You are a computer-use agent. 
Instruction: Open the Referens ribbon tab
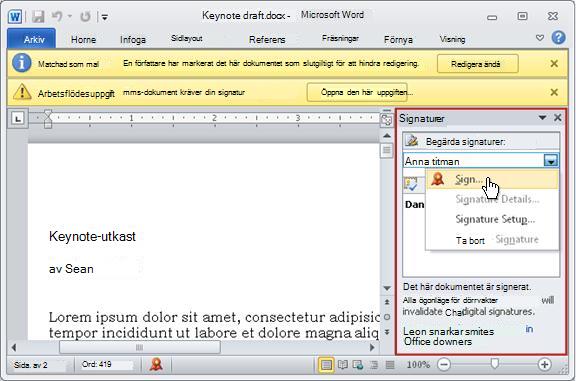[267, 39]
